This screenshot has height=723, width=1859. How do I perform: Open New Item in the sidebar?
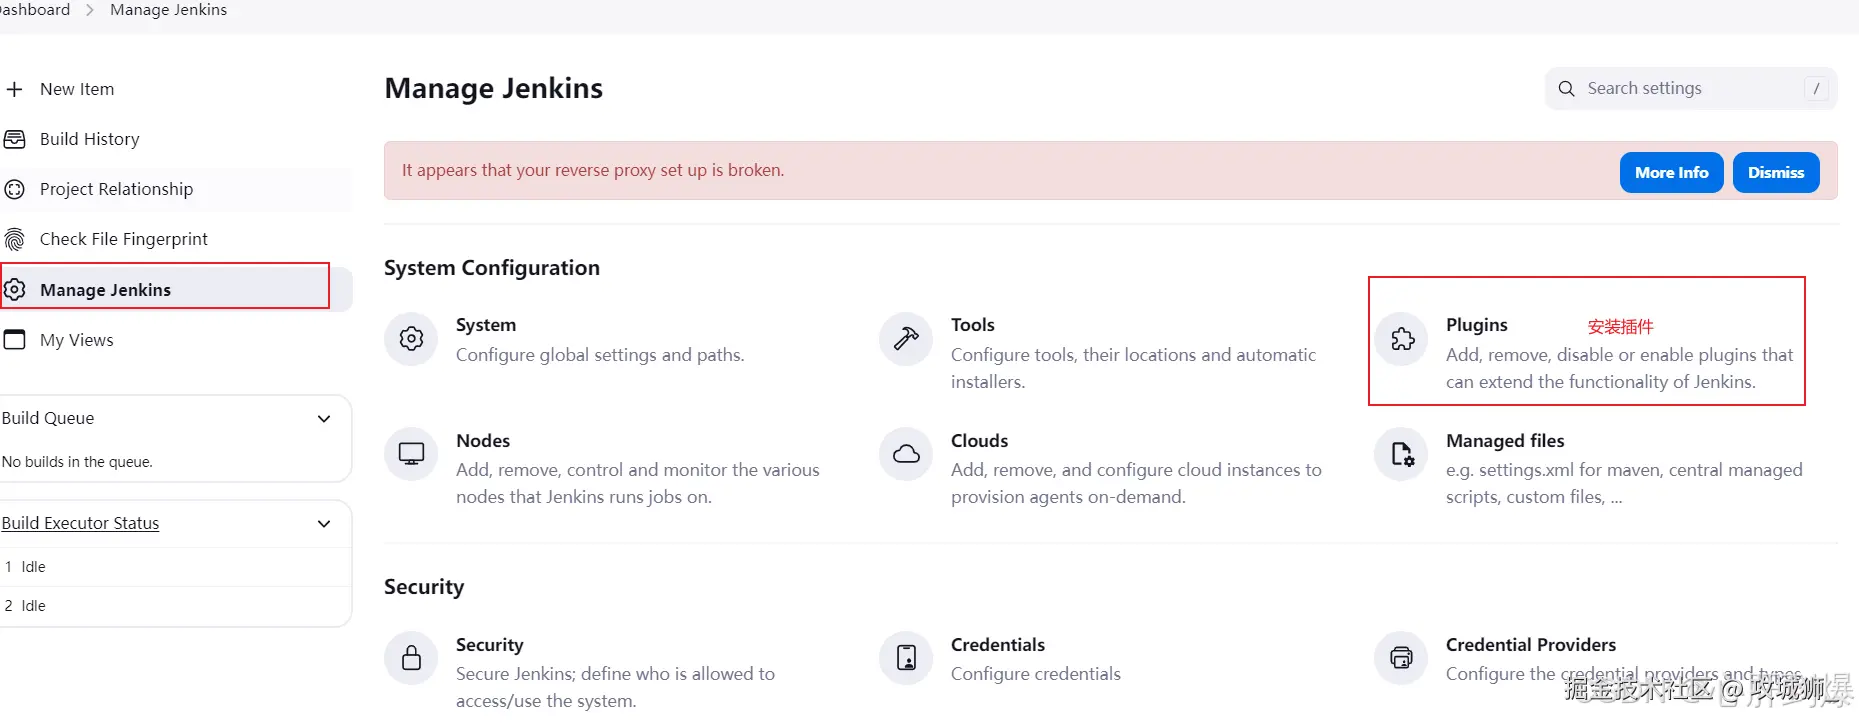pyautogui.click(x=77, y=89)
